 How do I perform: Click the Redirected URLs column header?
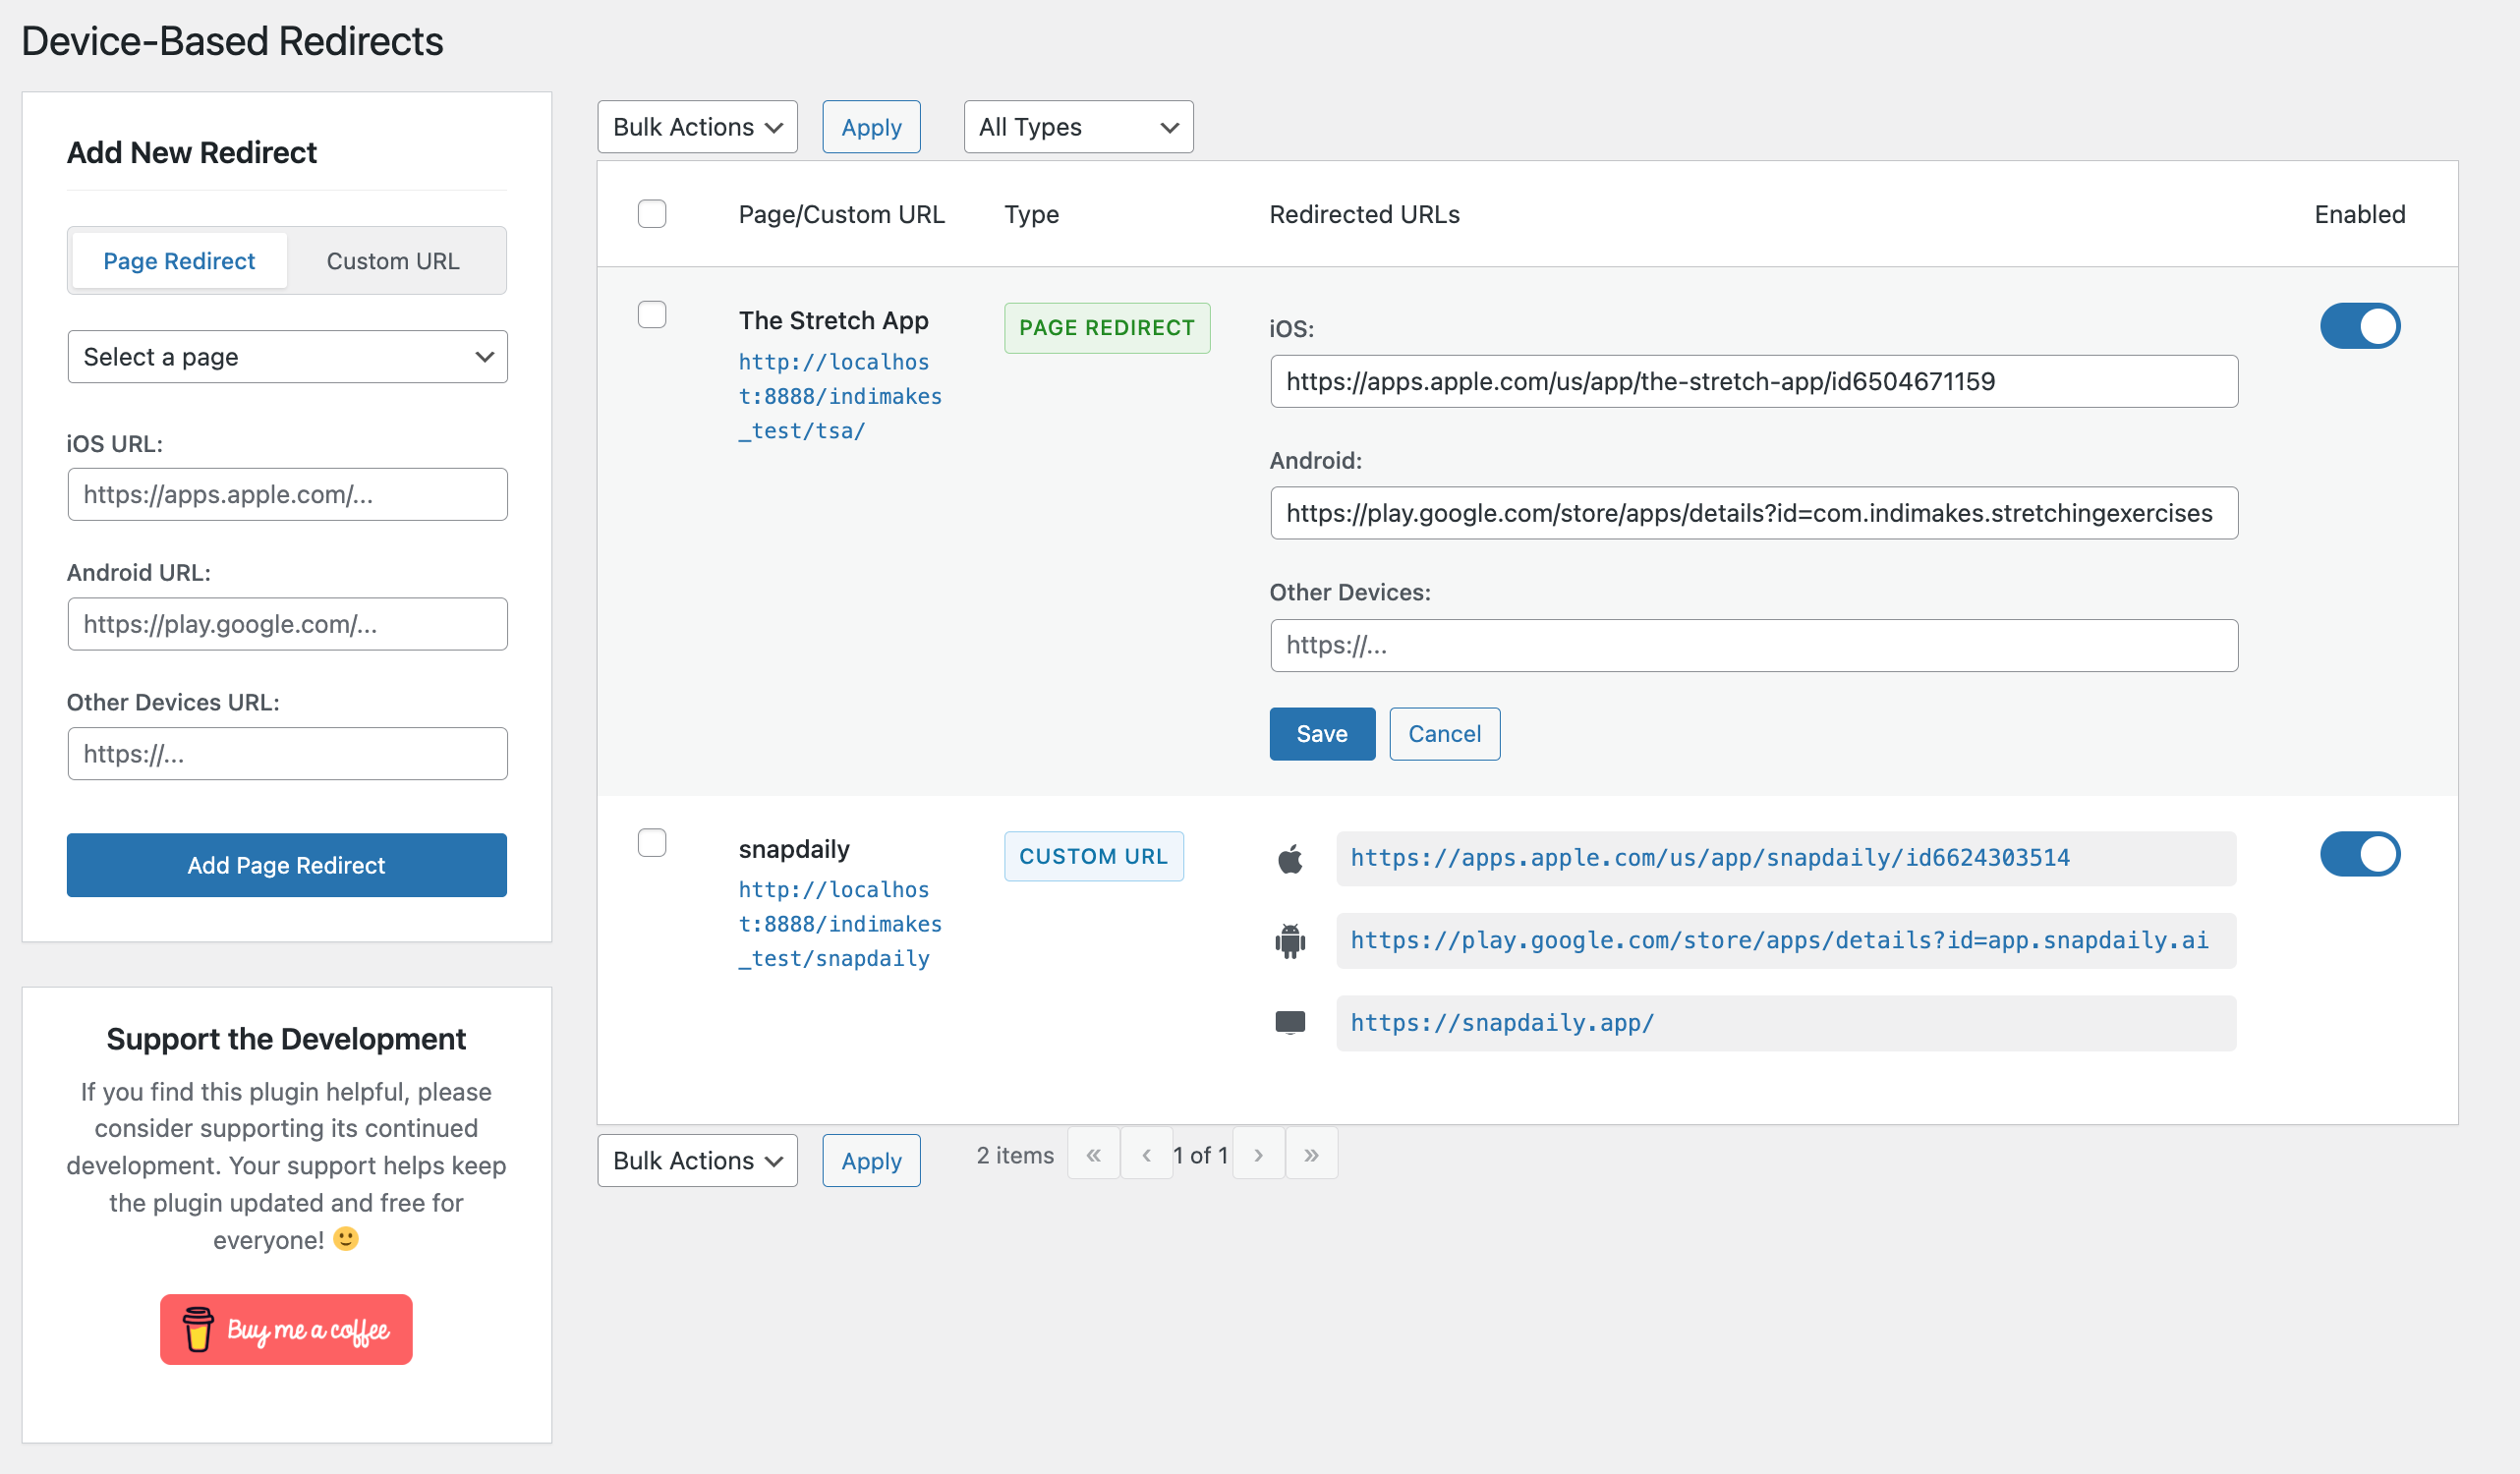1364,214
